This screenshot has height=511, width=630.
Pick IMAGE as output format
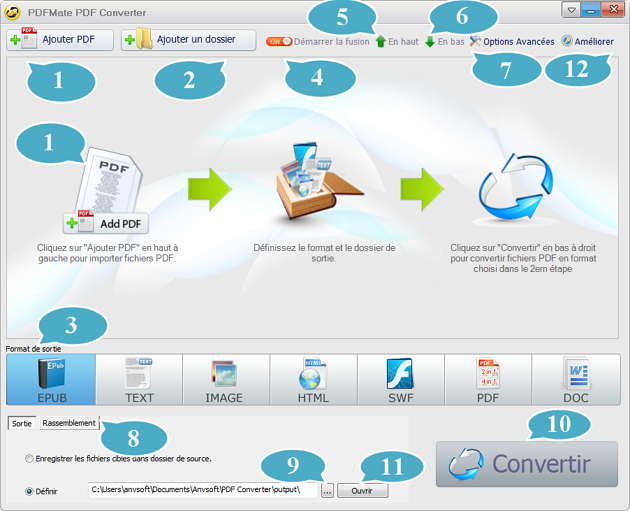click(x=225, y=379)
